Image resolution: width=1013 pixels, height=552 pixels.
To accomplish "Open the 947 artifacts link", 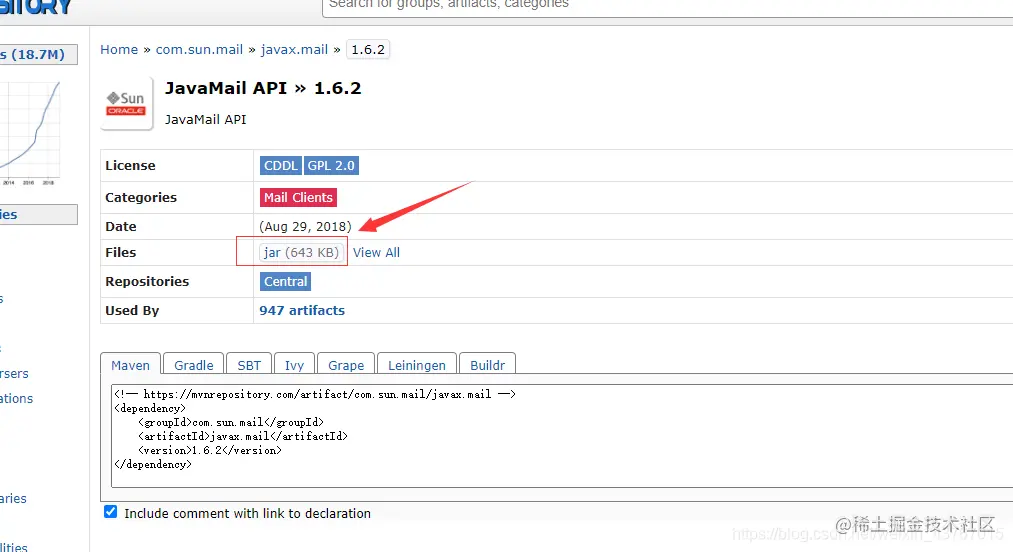I will point(302,311).
